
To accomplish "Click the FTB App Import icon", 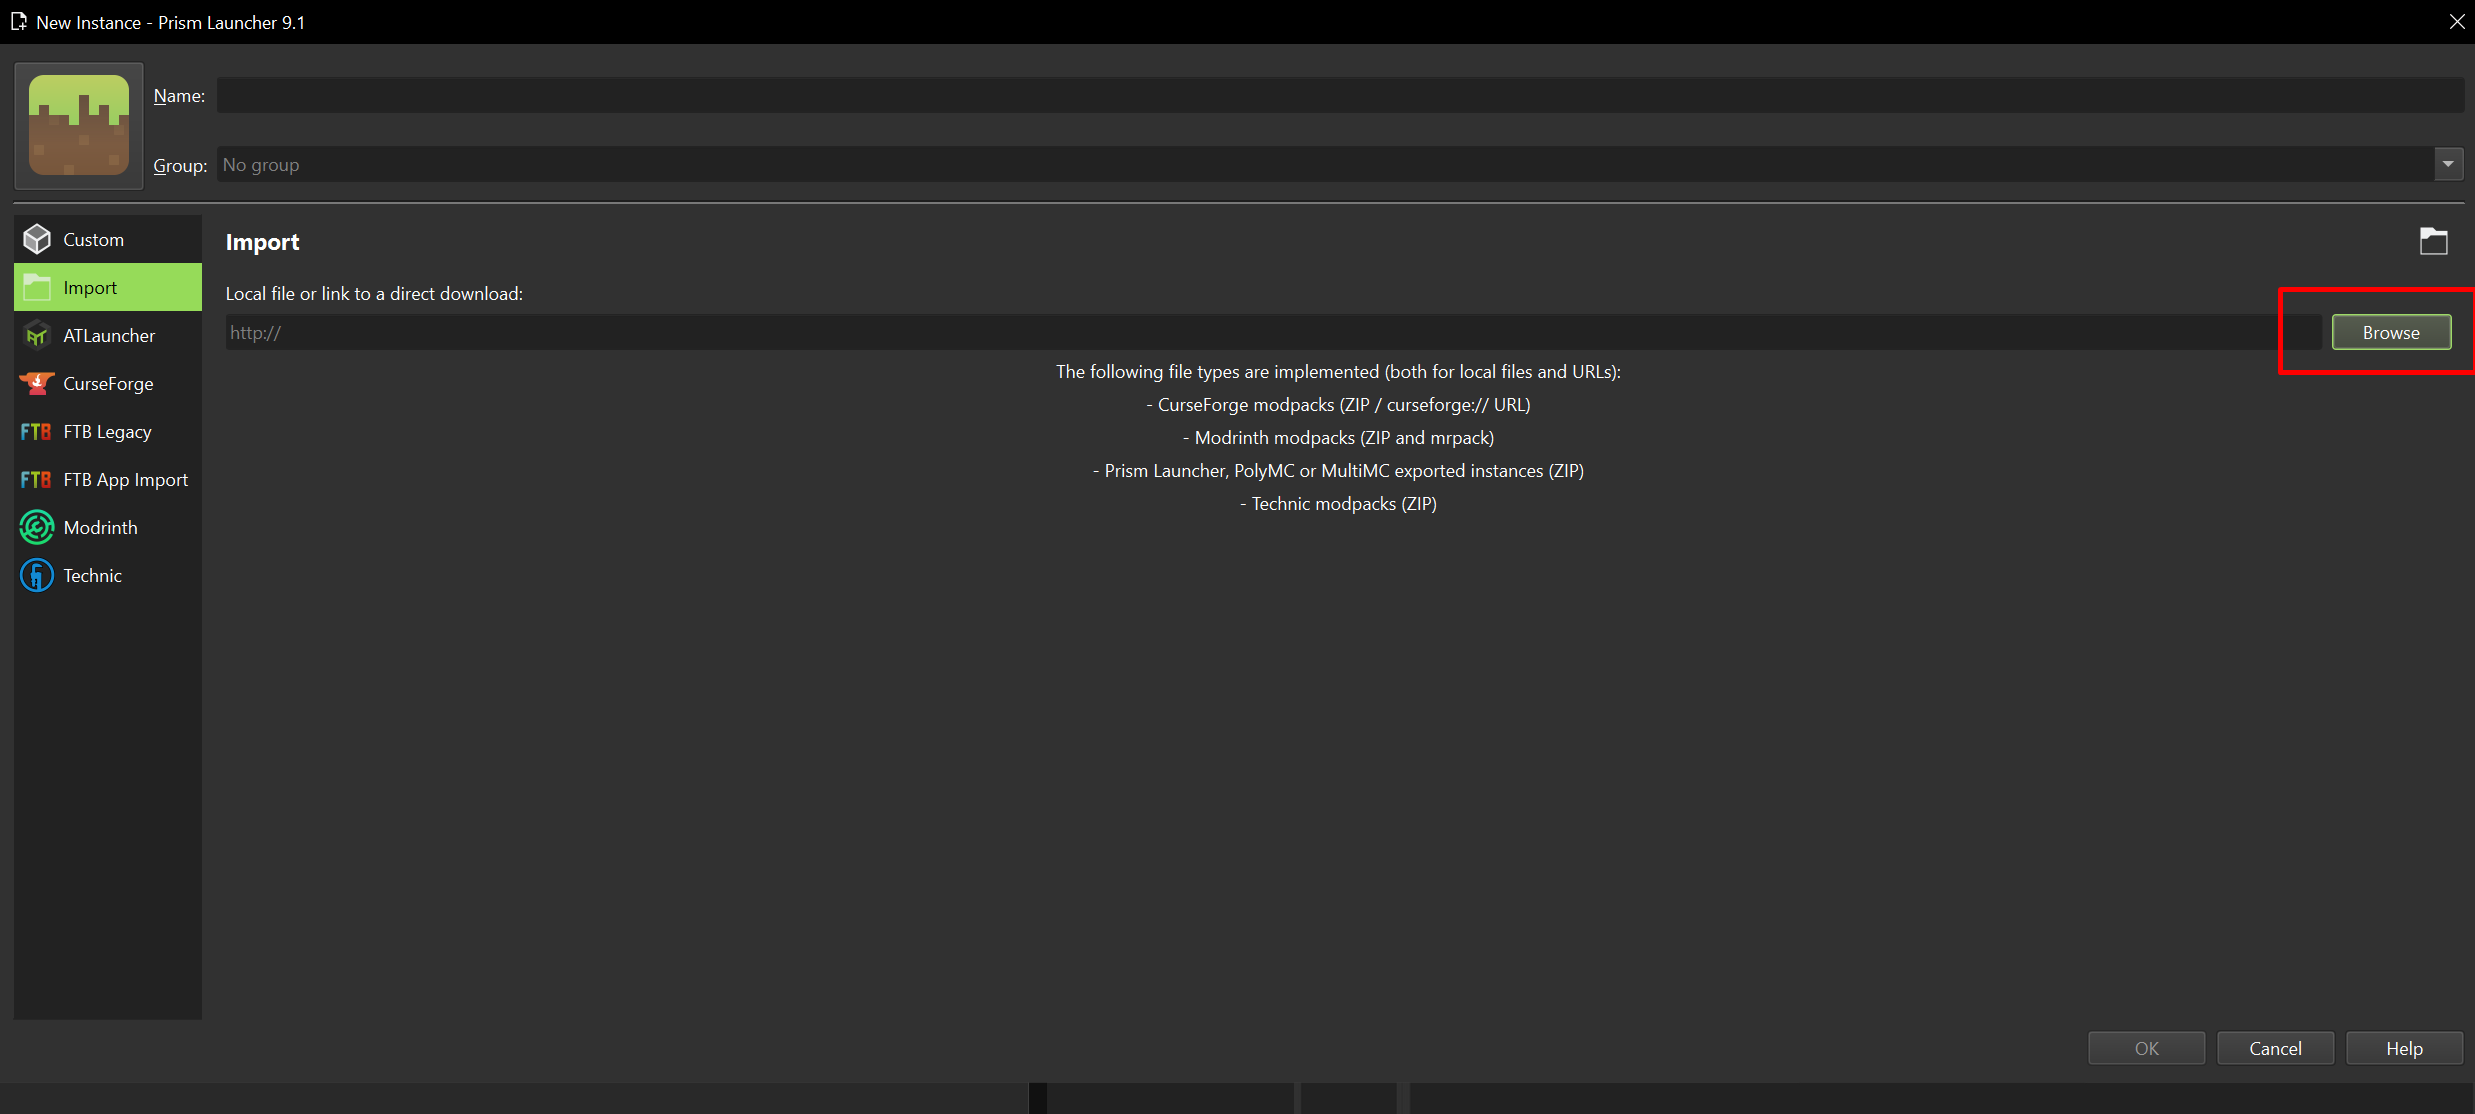I will click(x=36, y=480).
